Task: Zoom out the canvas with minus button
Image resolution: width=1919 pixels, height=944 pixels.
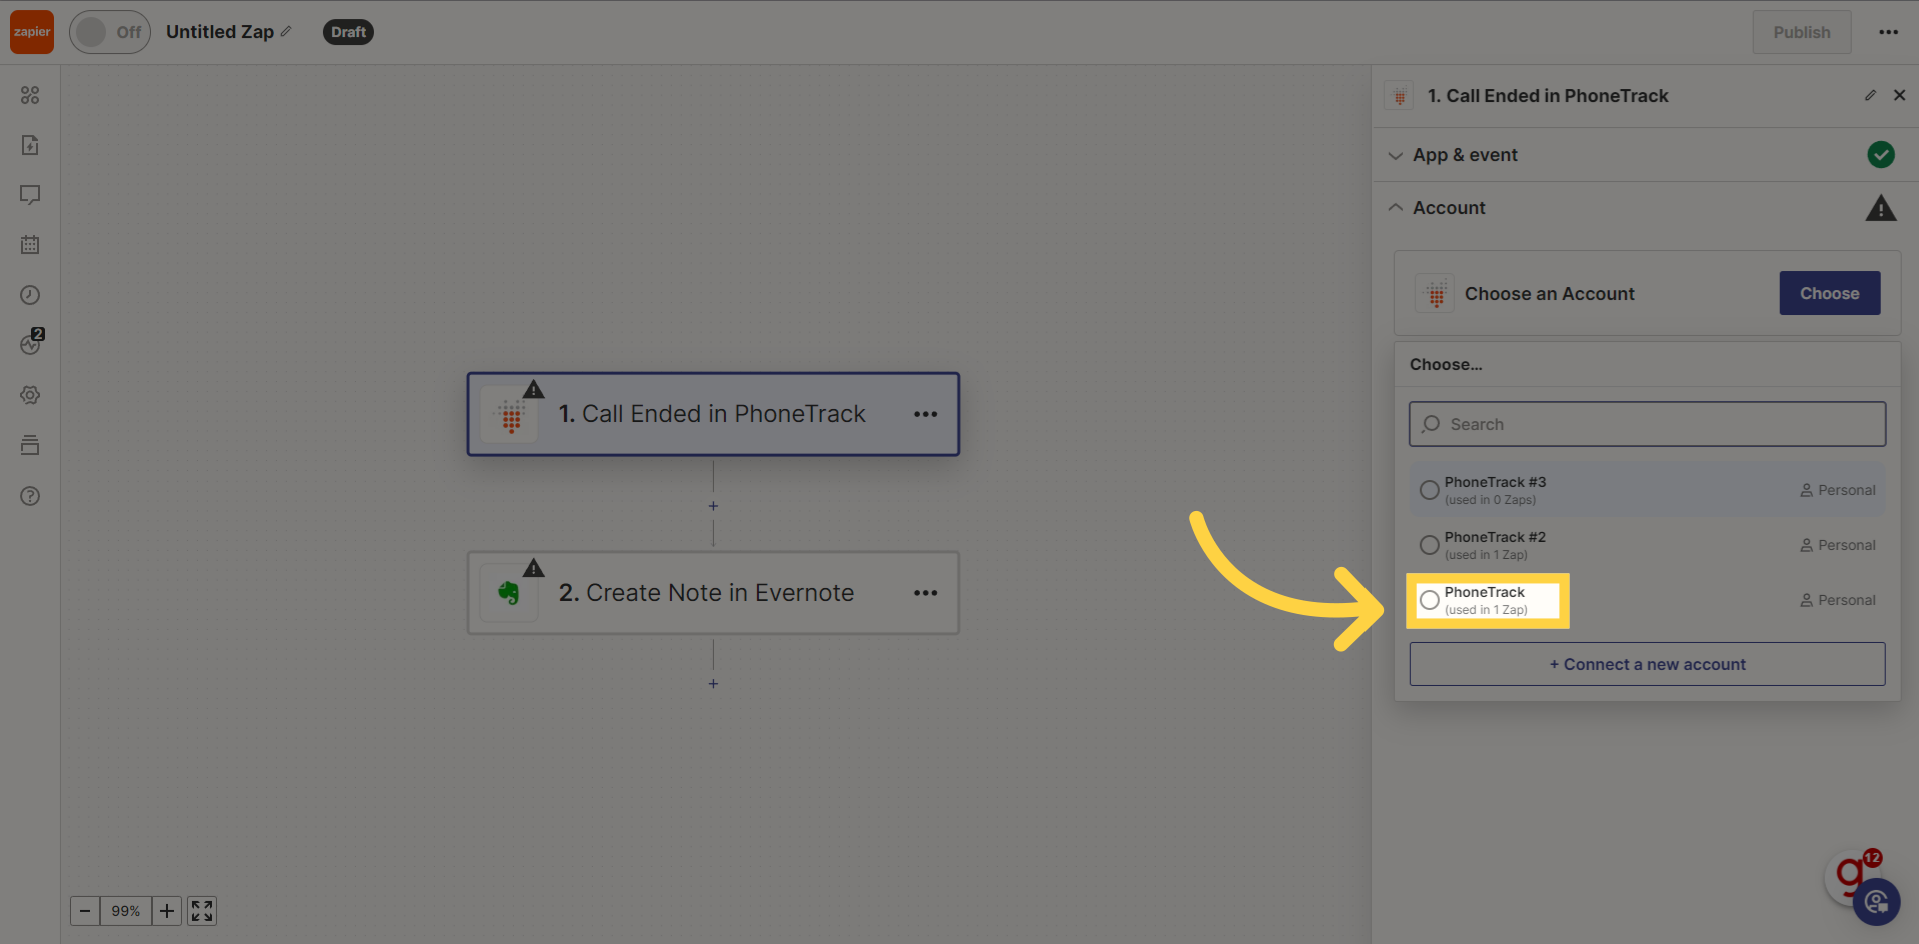Action: [85, 911]
